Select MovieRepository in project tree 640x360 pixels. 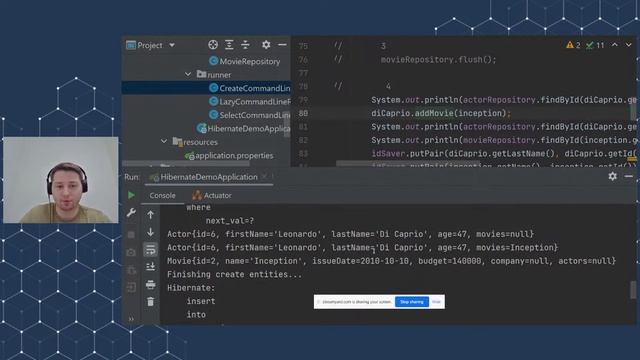coord(250,61)
